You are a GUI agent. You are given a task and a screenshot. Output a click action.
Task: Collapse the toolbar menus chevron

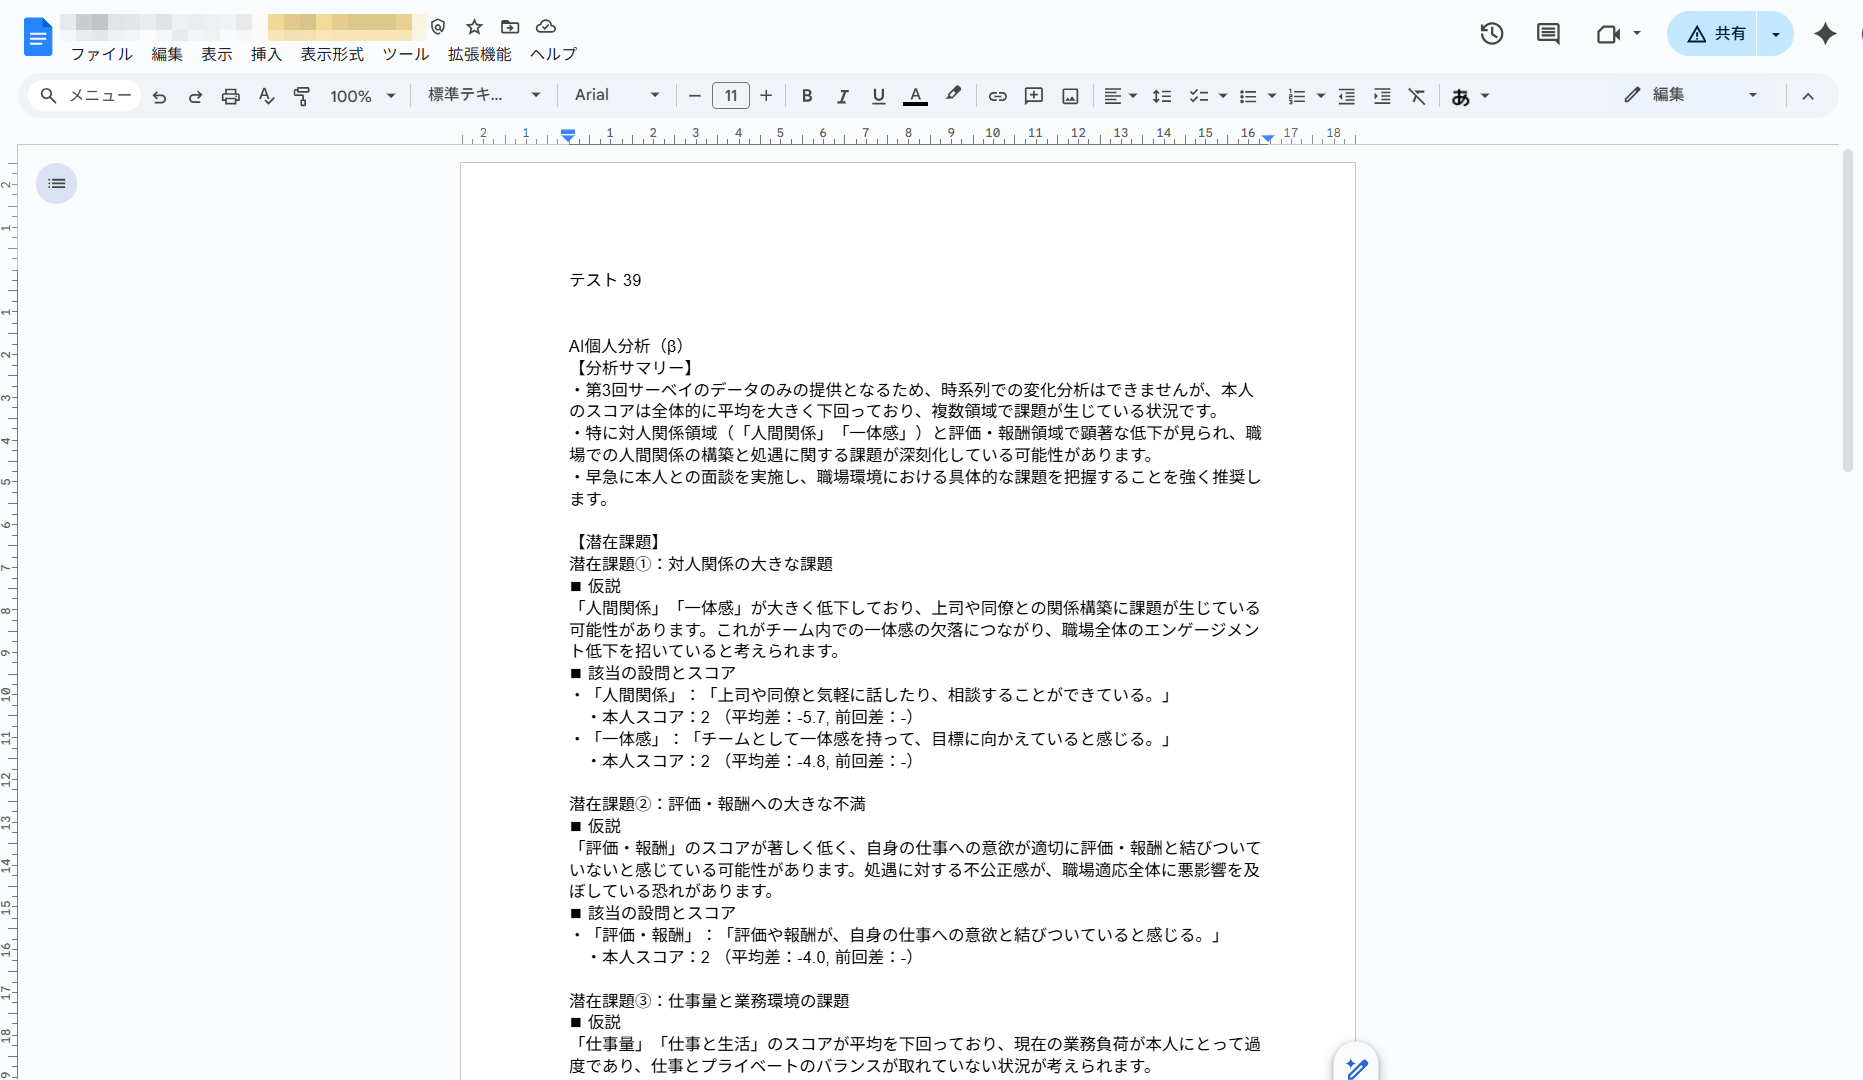coord(1808,96)
